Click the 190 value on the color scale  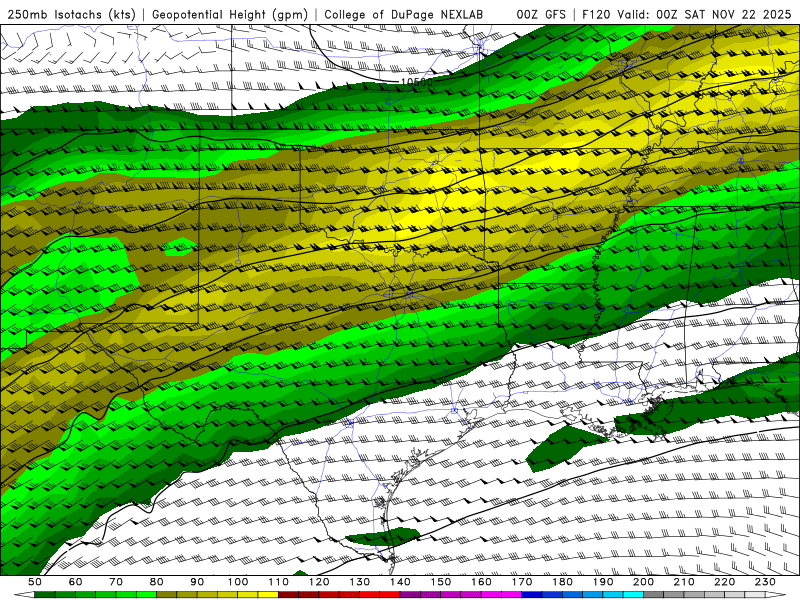[x=603, y=582]
